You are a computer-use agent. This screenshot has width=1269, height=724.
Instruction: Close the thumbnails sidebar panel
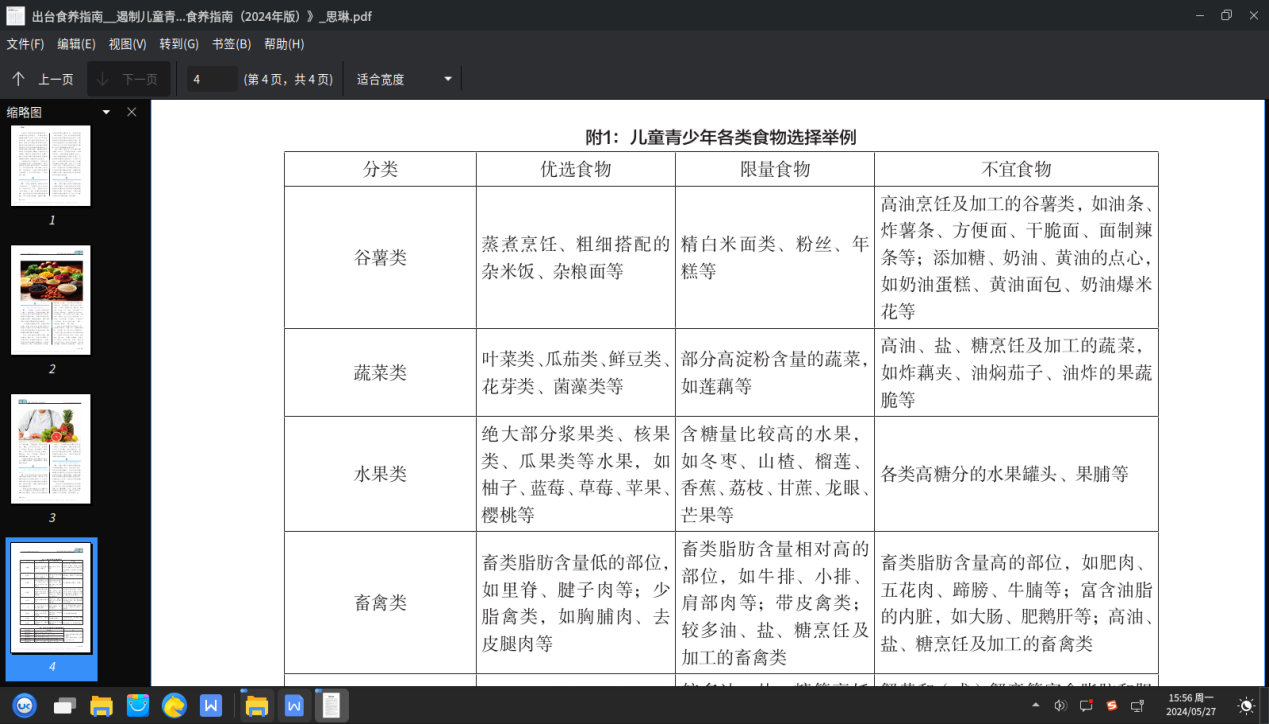tap(132, 112)
